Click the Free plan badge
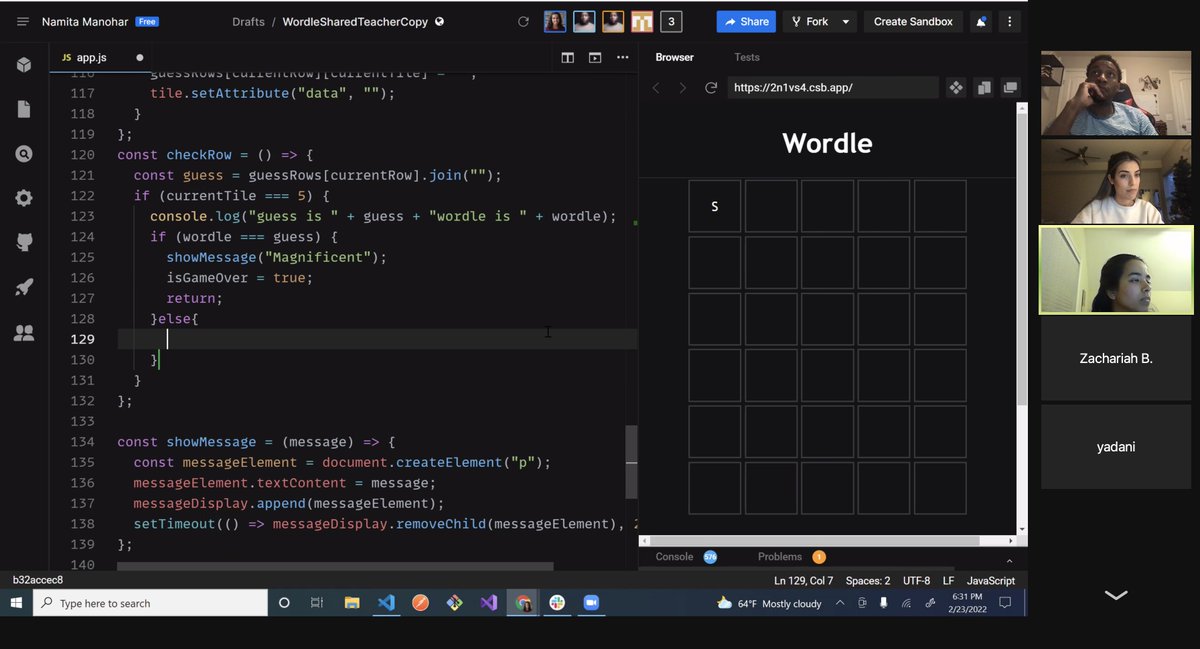This screenshot has height=649, width=1200. coord(147,21)
